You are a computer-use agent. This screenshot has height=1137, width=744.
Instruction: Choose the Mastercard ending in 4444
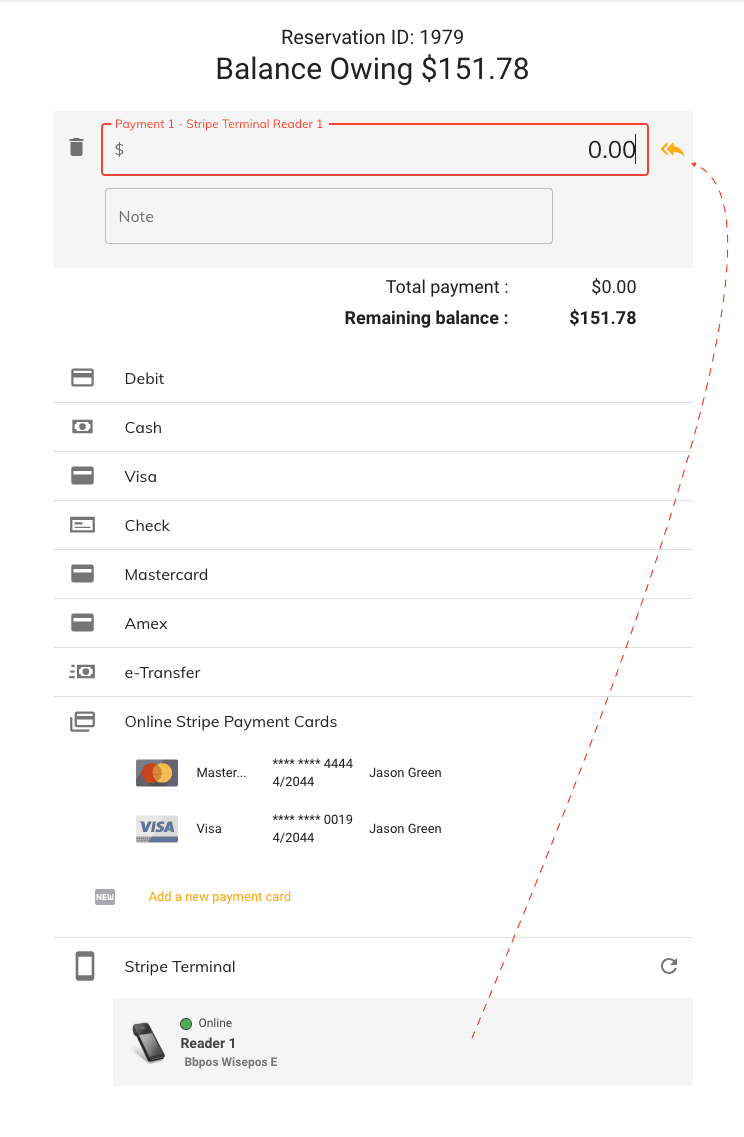click(x=290, y=773)
